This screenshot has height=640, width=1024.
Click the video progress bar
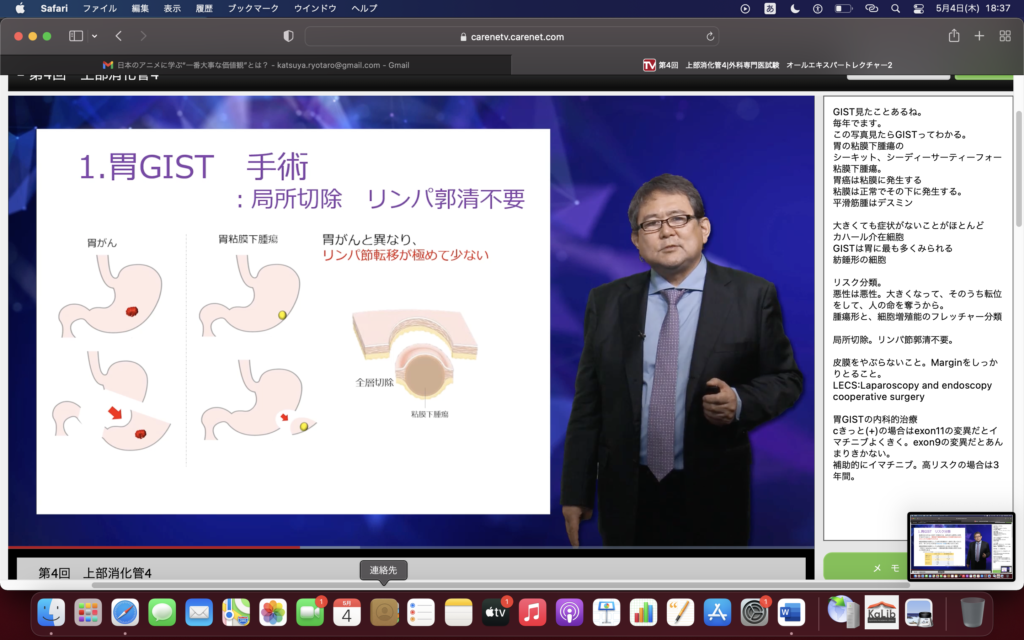400,547
